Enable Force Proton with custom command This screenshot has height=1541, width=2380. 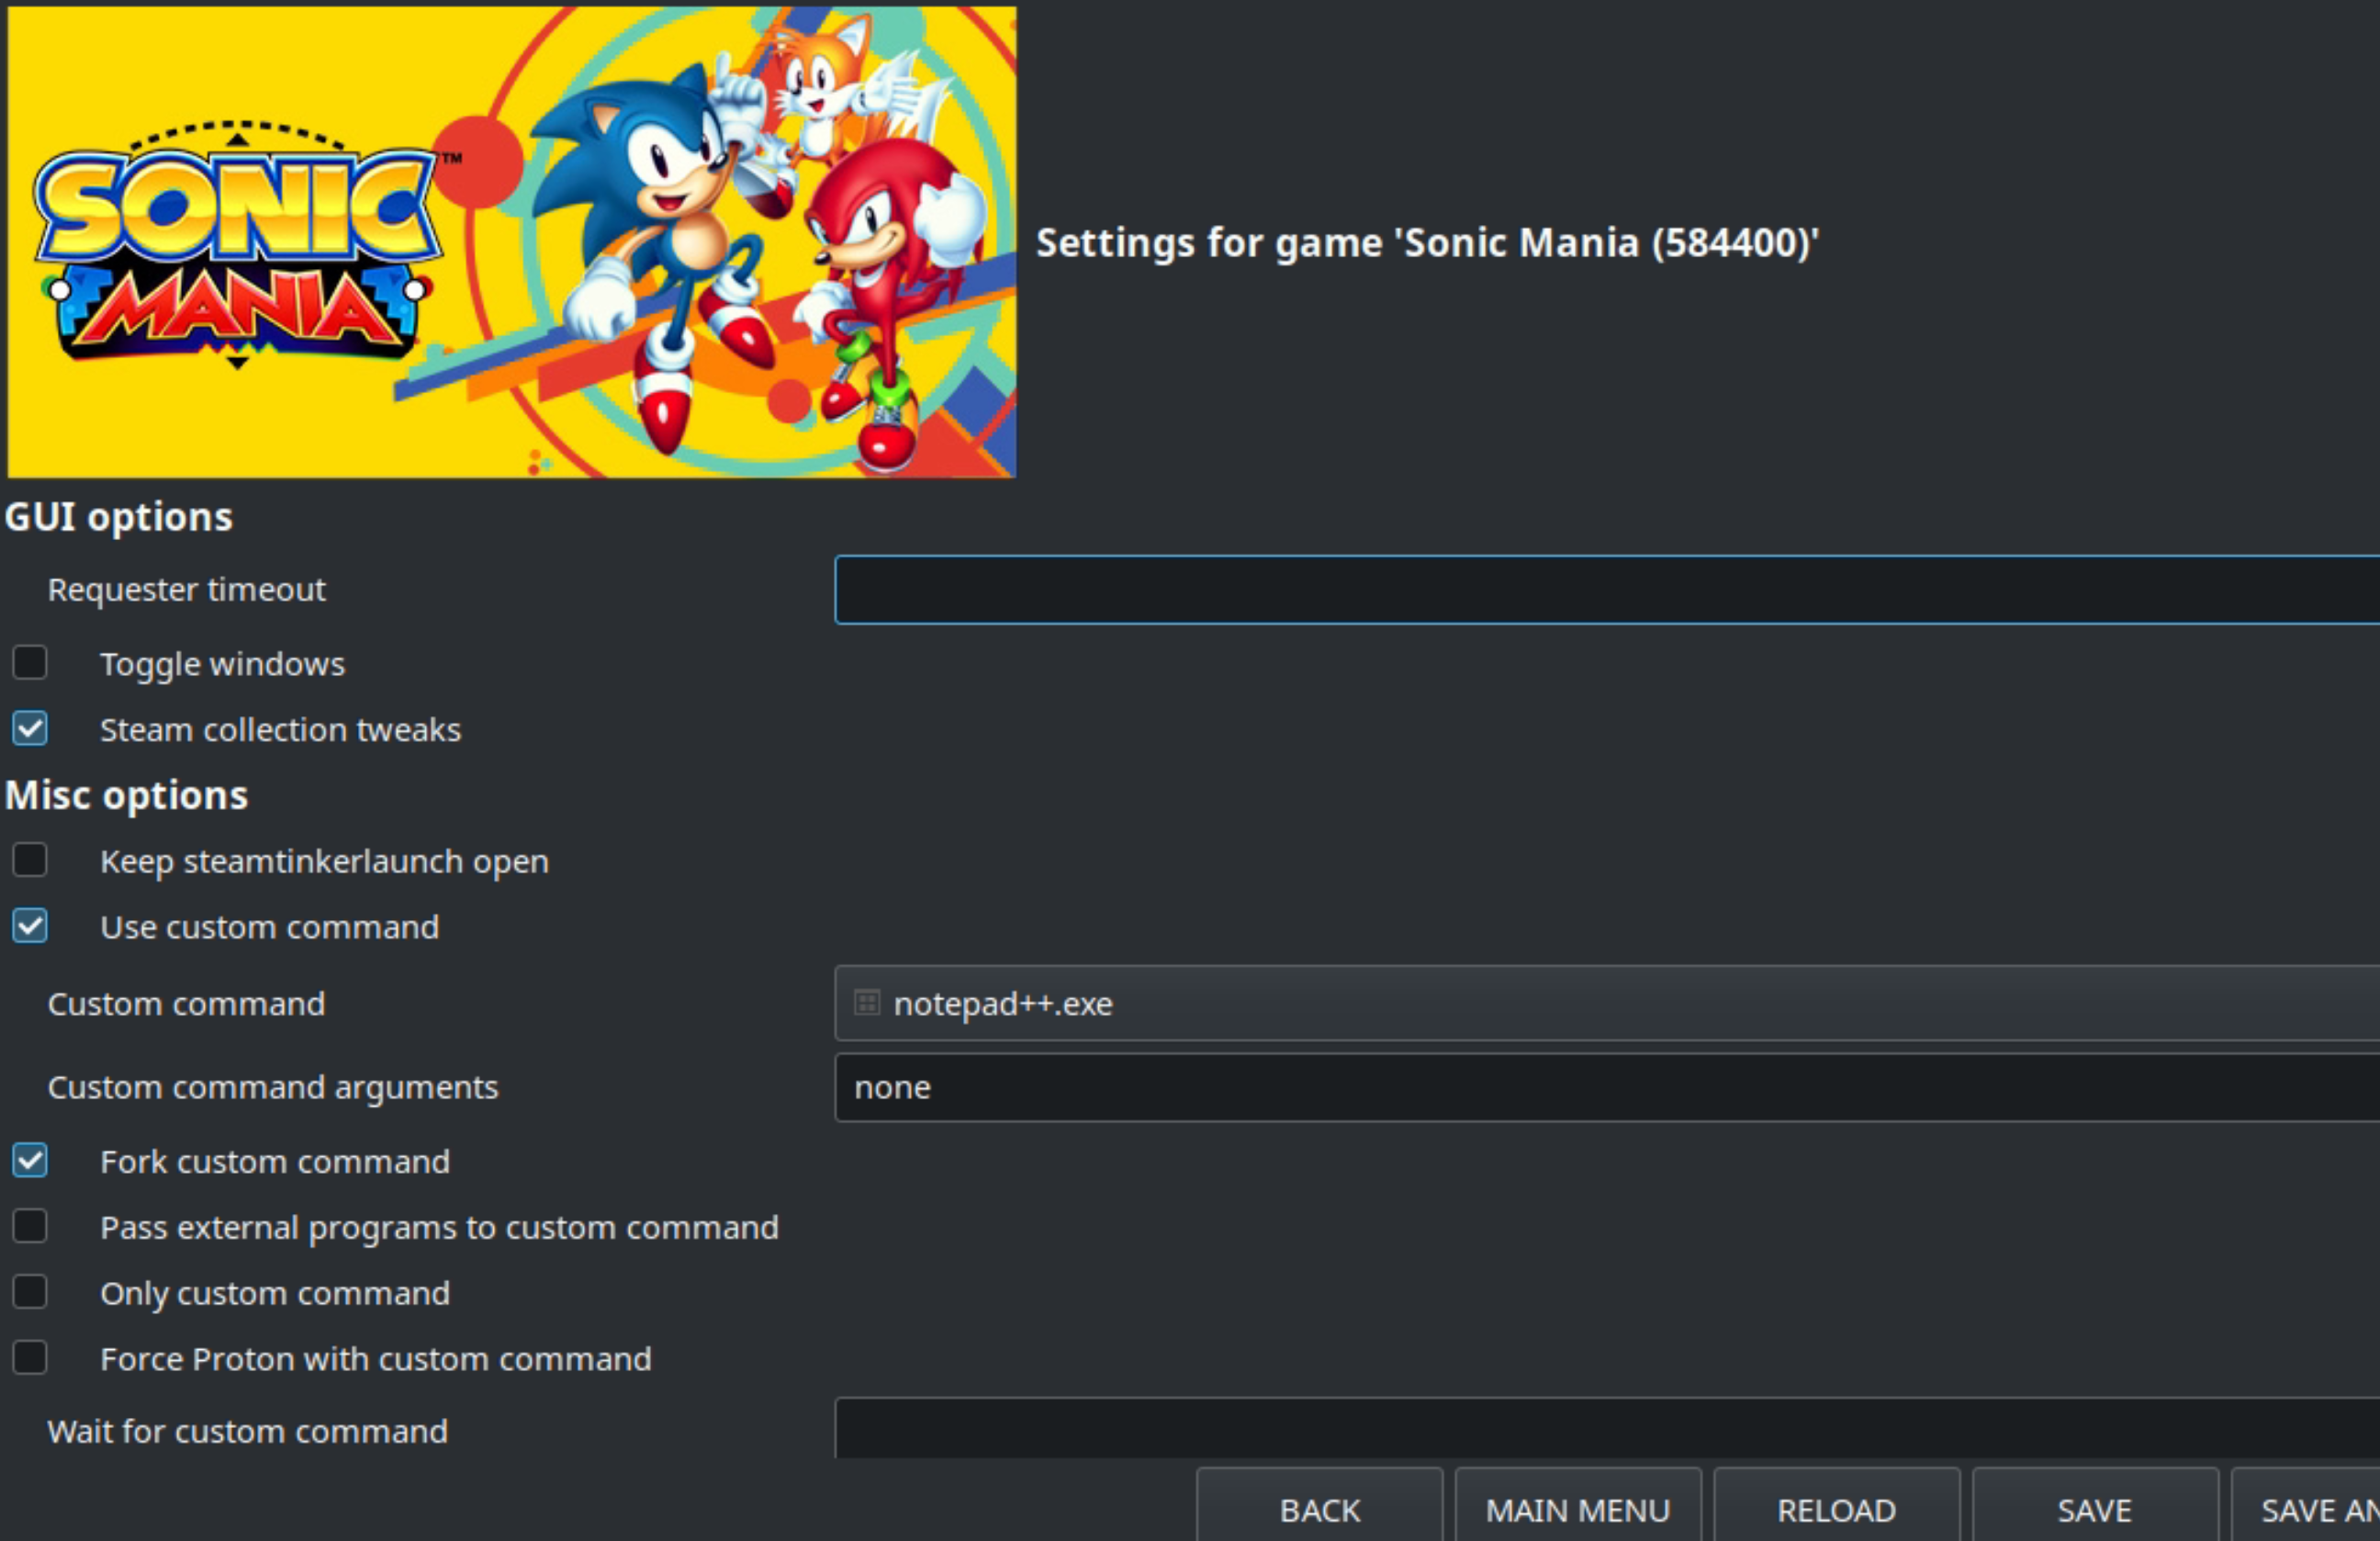[x=30, y=1357]
